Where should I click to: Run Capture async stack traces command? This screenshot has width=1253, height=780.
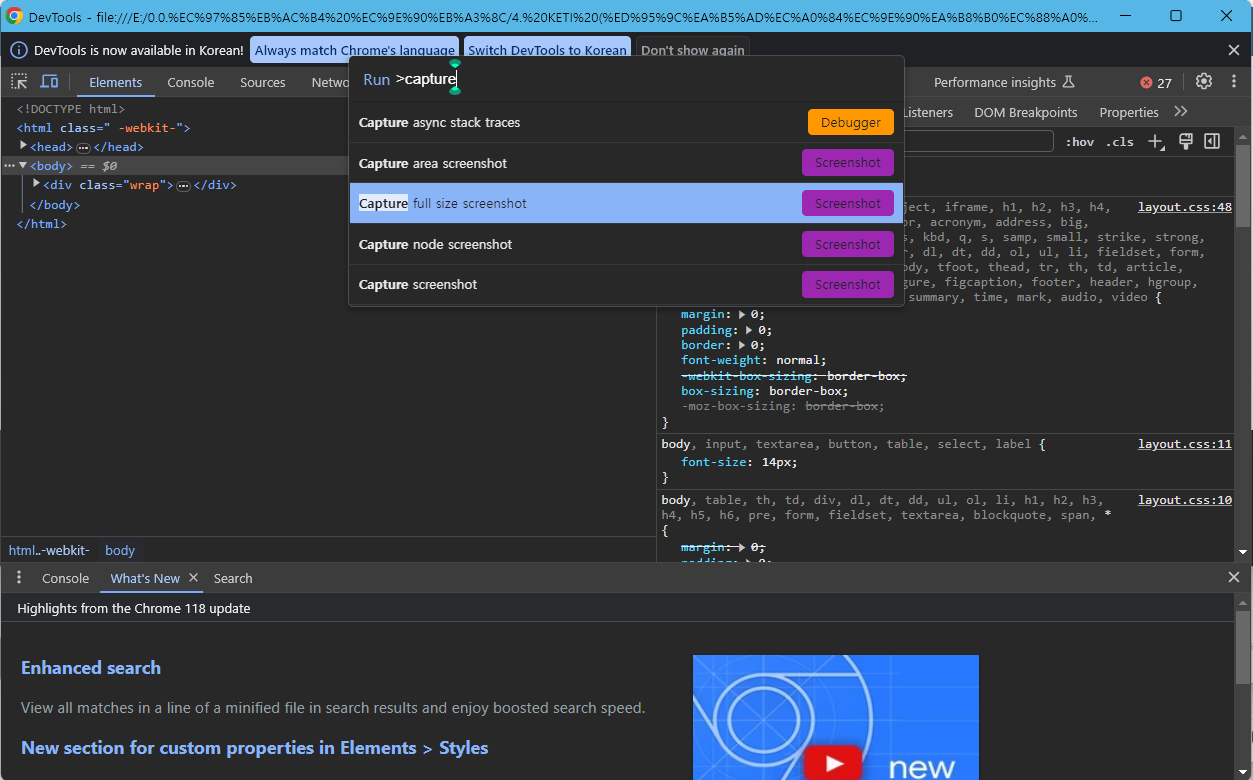pyautogui.click(x=626, y=122)
